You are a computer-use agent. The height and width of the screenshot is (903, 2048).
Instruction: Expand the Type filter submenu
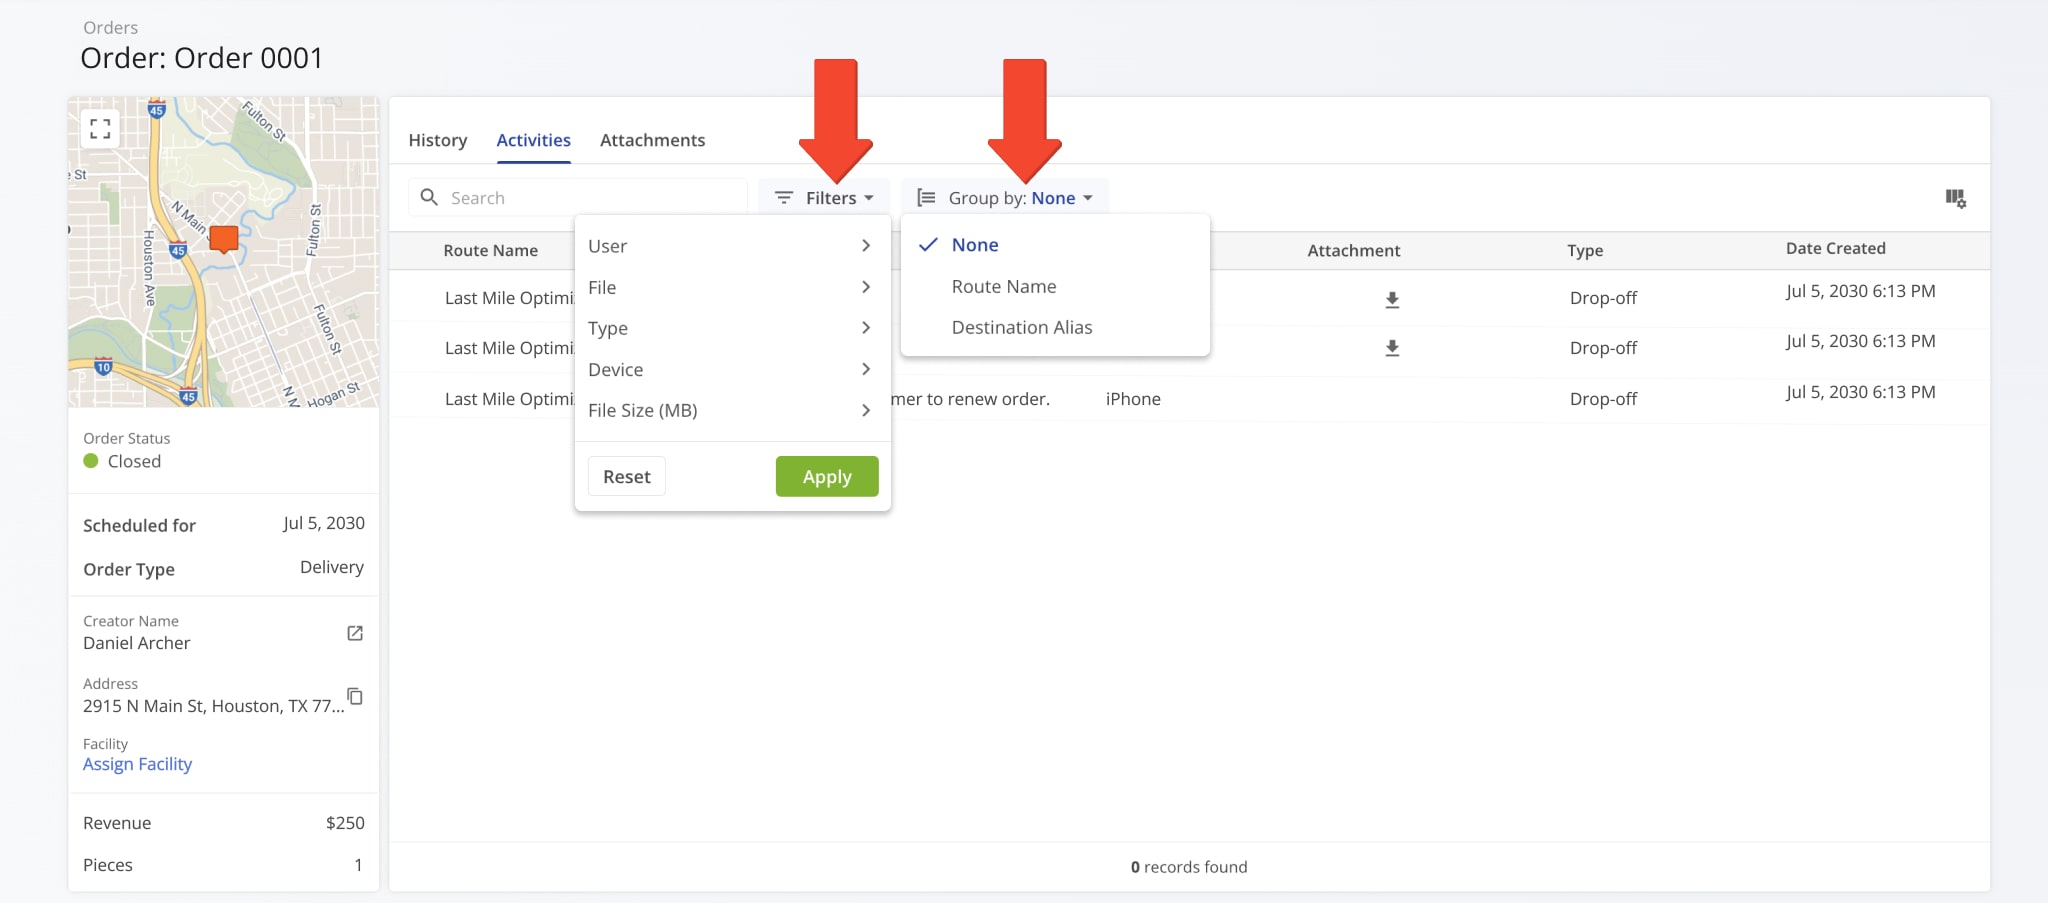click(732, 328)
